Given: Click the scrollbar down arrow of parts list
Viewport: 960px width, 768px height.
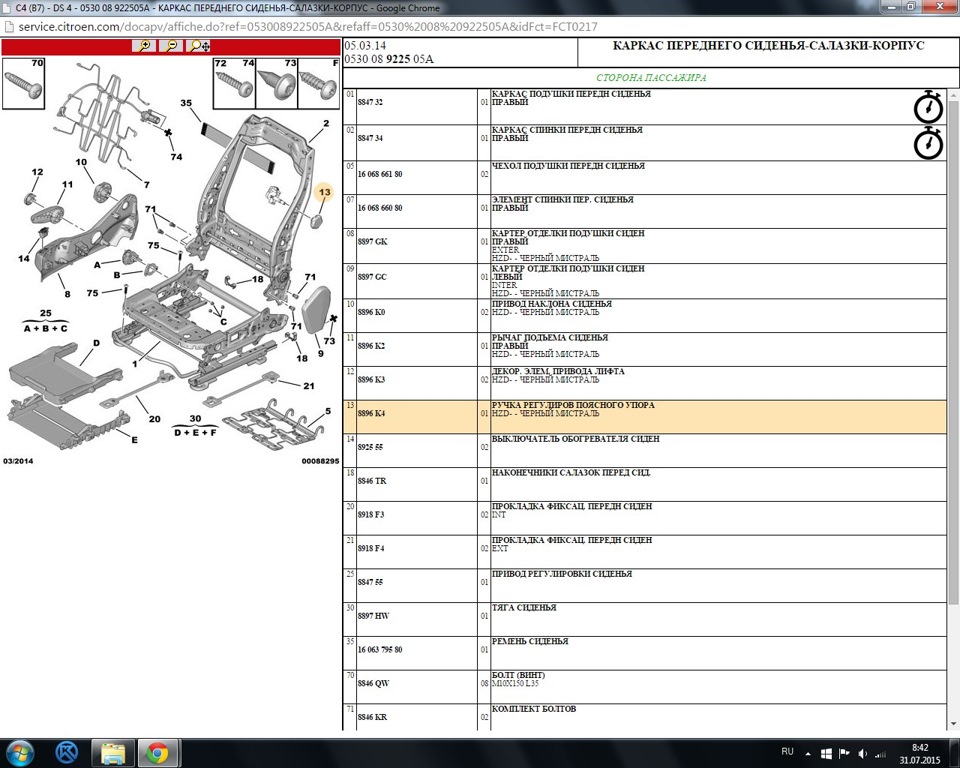Looking at the screenshot, I should [x=953, y=725].
